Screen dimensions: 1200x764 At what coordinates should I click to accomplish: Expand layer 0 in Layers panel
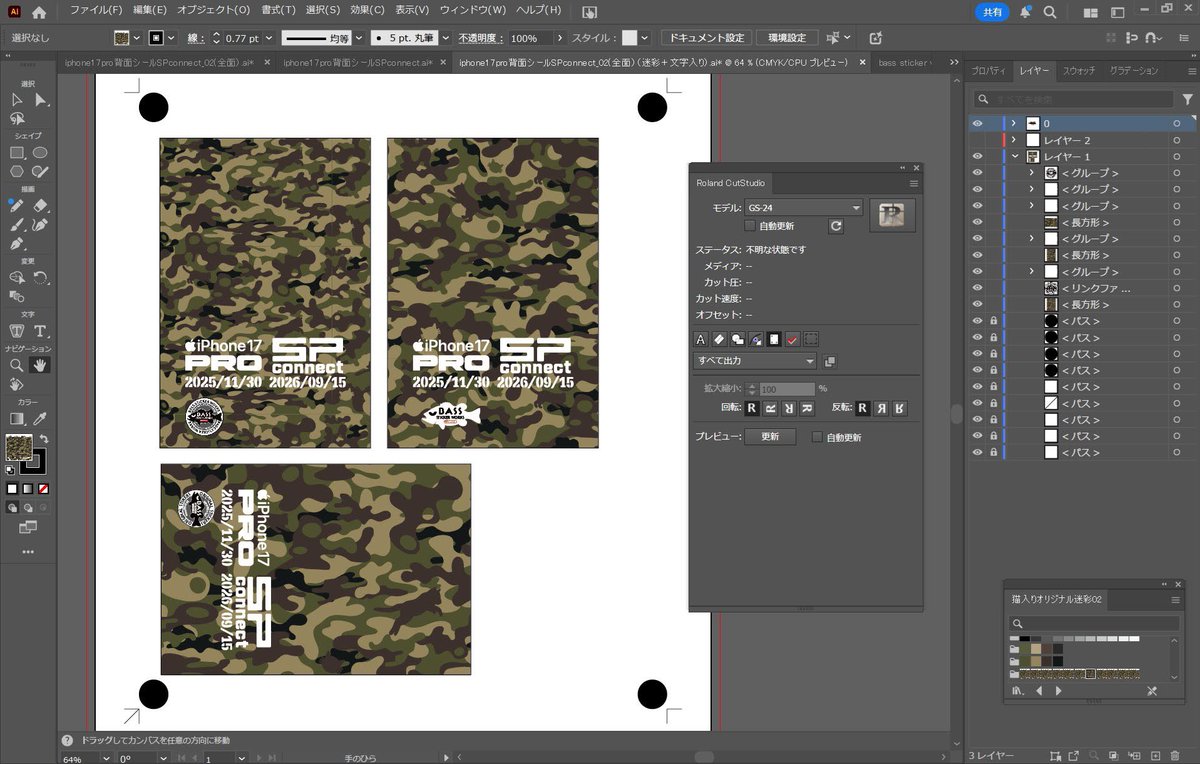click(x=1014, y=124)
